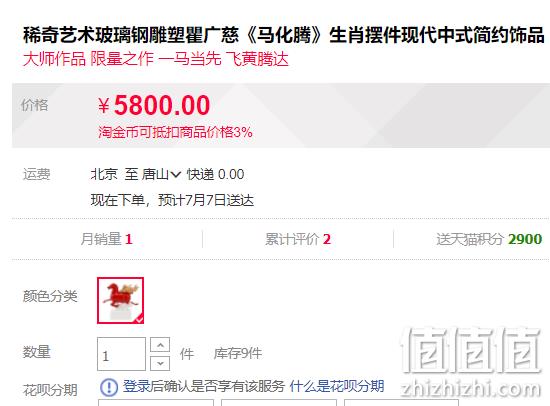Open 累计评价 2 reviews
This screenshot has height=406, width=550.
tap(298, 239)
